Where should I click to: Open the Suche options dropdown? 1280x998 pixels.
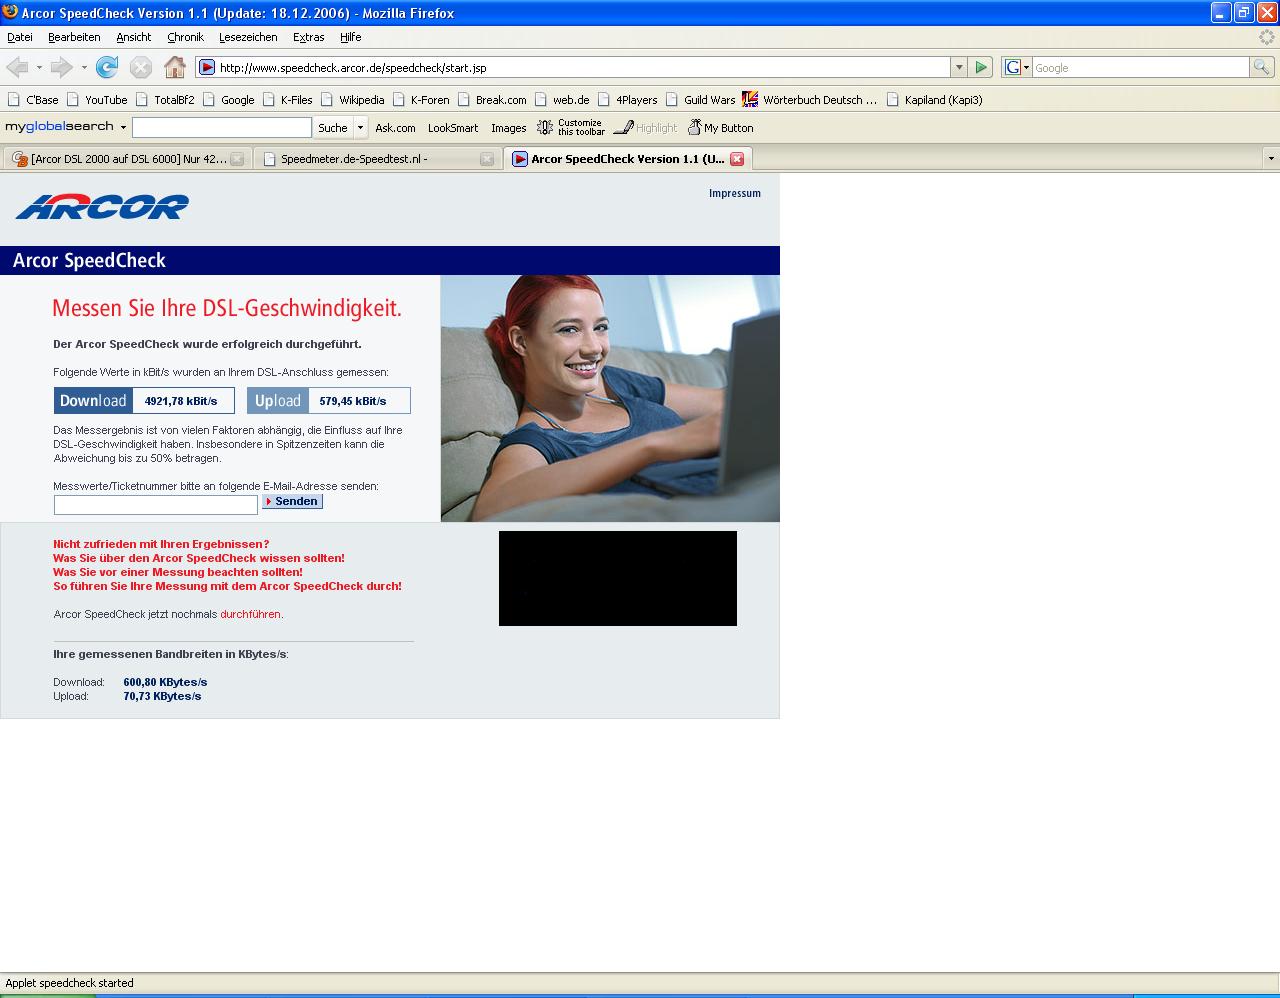coord(360,128)
